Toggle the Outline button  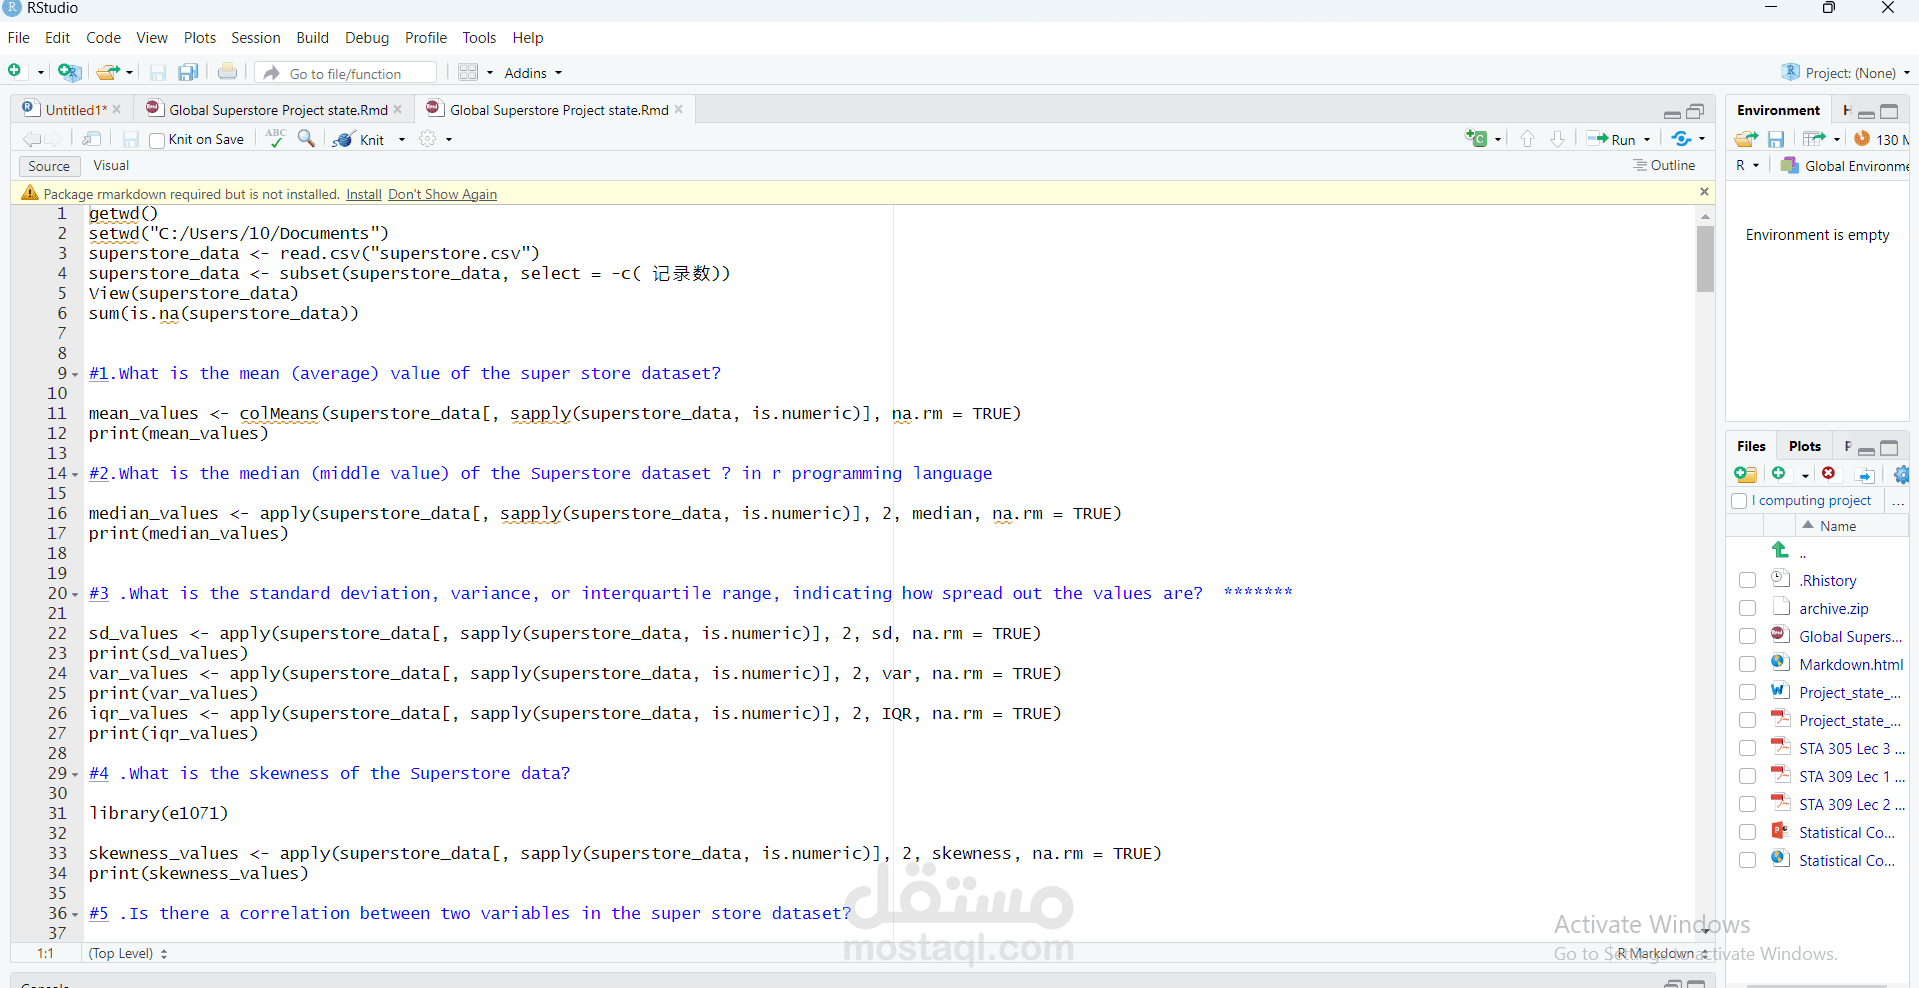coord(1664,166)
